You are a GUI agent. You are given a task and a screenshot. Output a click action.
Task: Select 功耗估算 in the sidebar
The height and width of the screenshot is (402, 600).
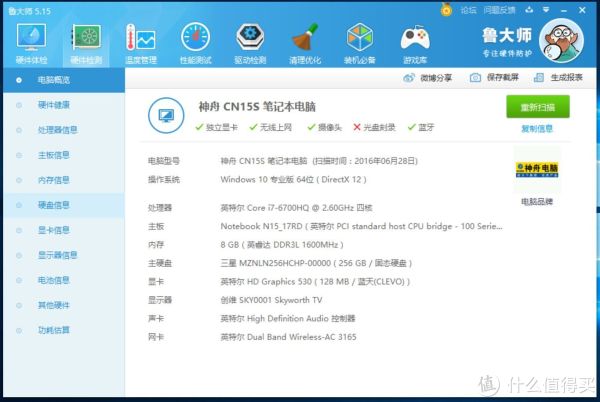pos(64,330)
